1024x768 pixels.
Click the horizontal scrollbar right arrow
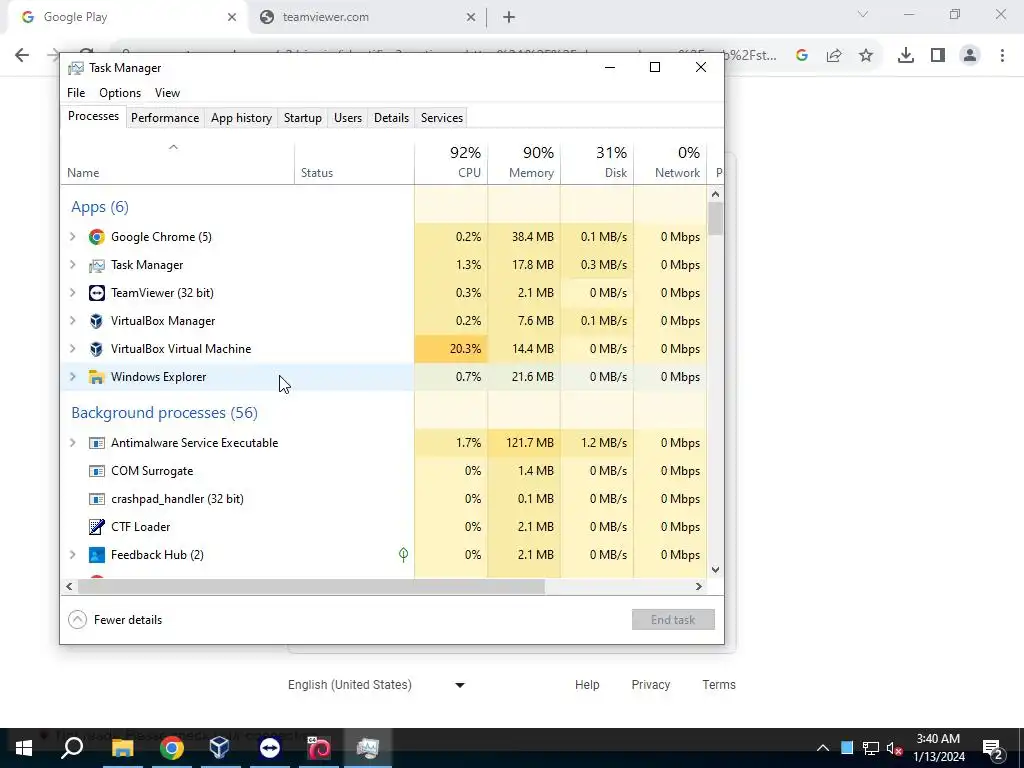click(x=699, y=586)
